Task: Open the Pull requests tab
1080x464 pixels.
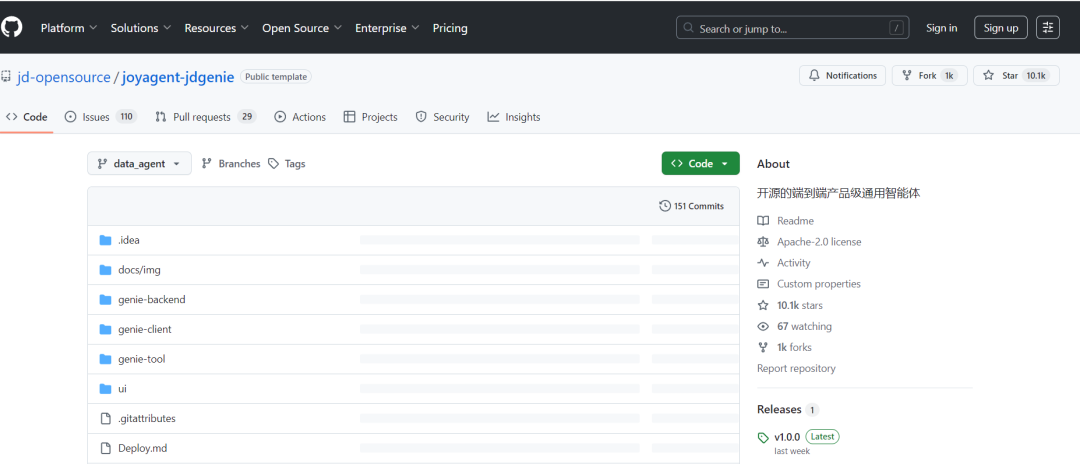Action: (x=205, y=117)
